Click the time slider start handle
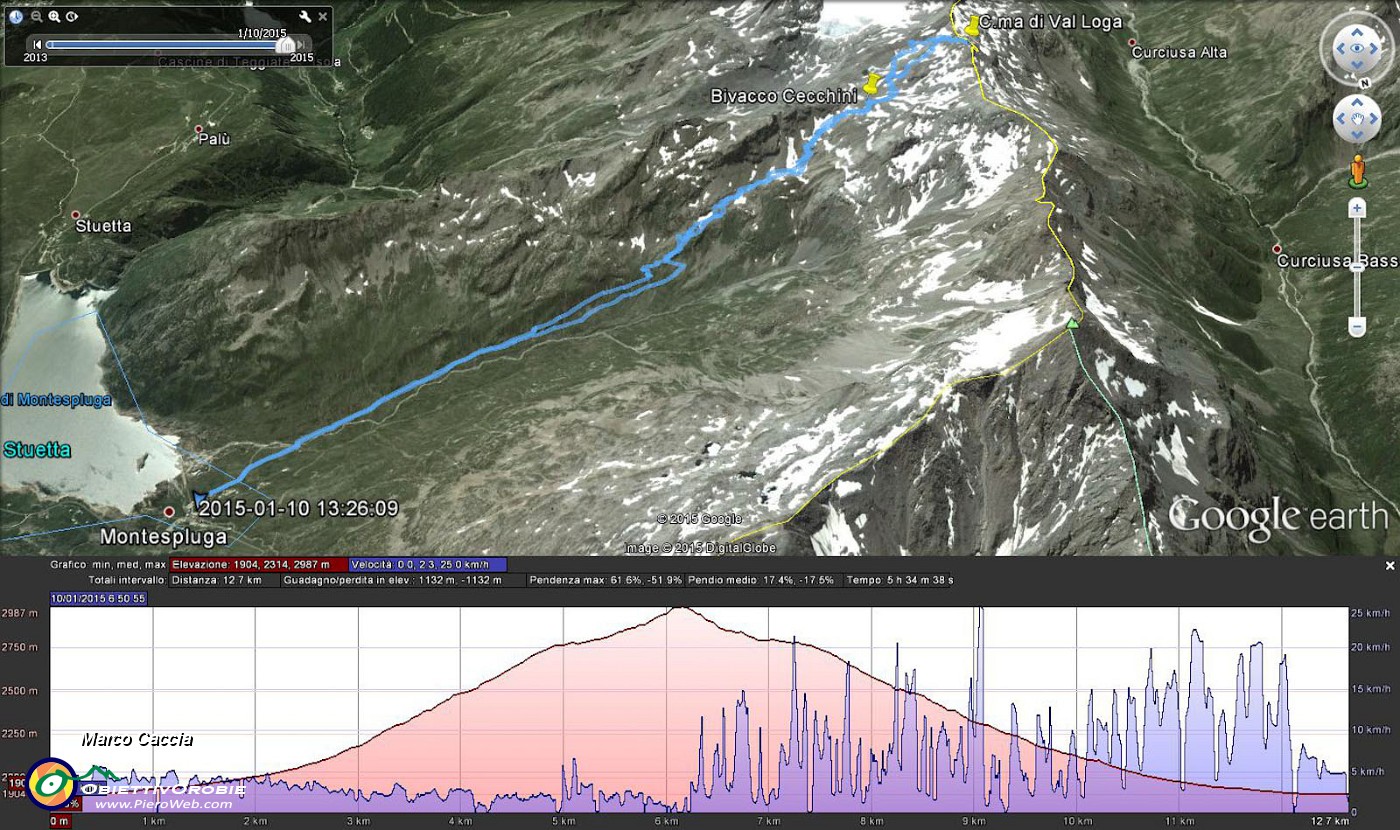This screenshot has width=1400, height=830. point(48,44)
